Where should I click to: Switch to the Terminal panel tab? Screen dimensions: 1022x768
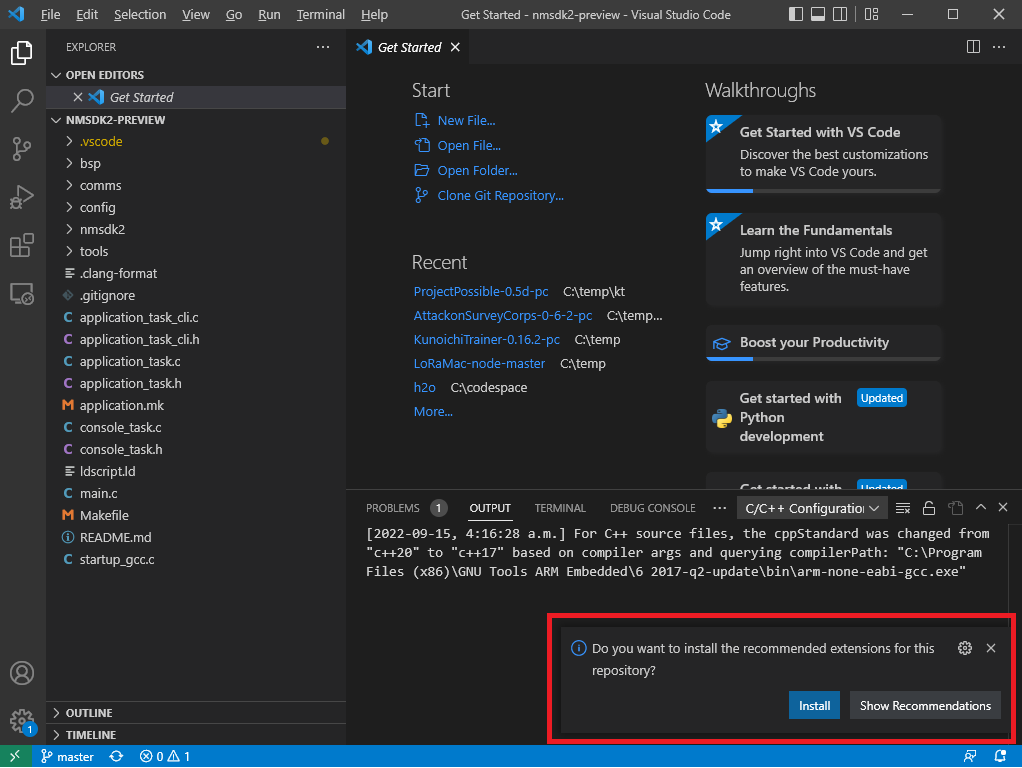[x=560, y=508]
